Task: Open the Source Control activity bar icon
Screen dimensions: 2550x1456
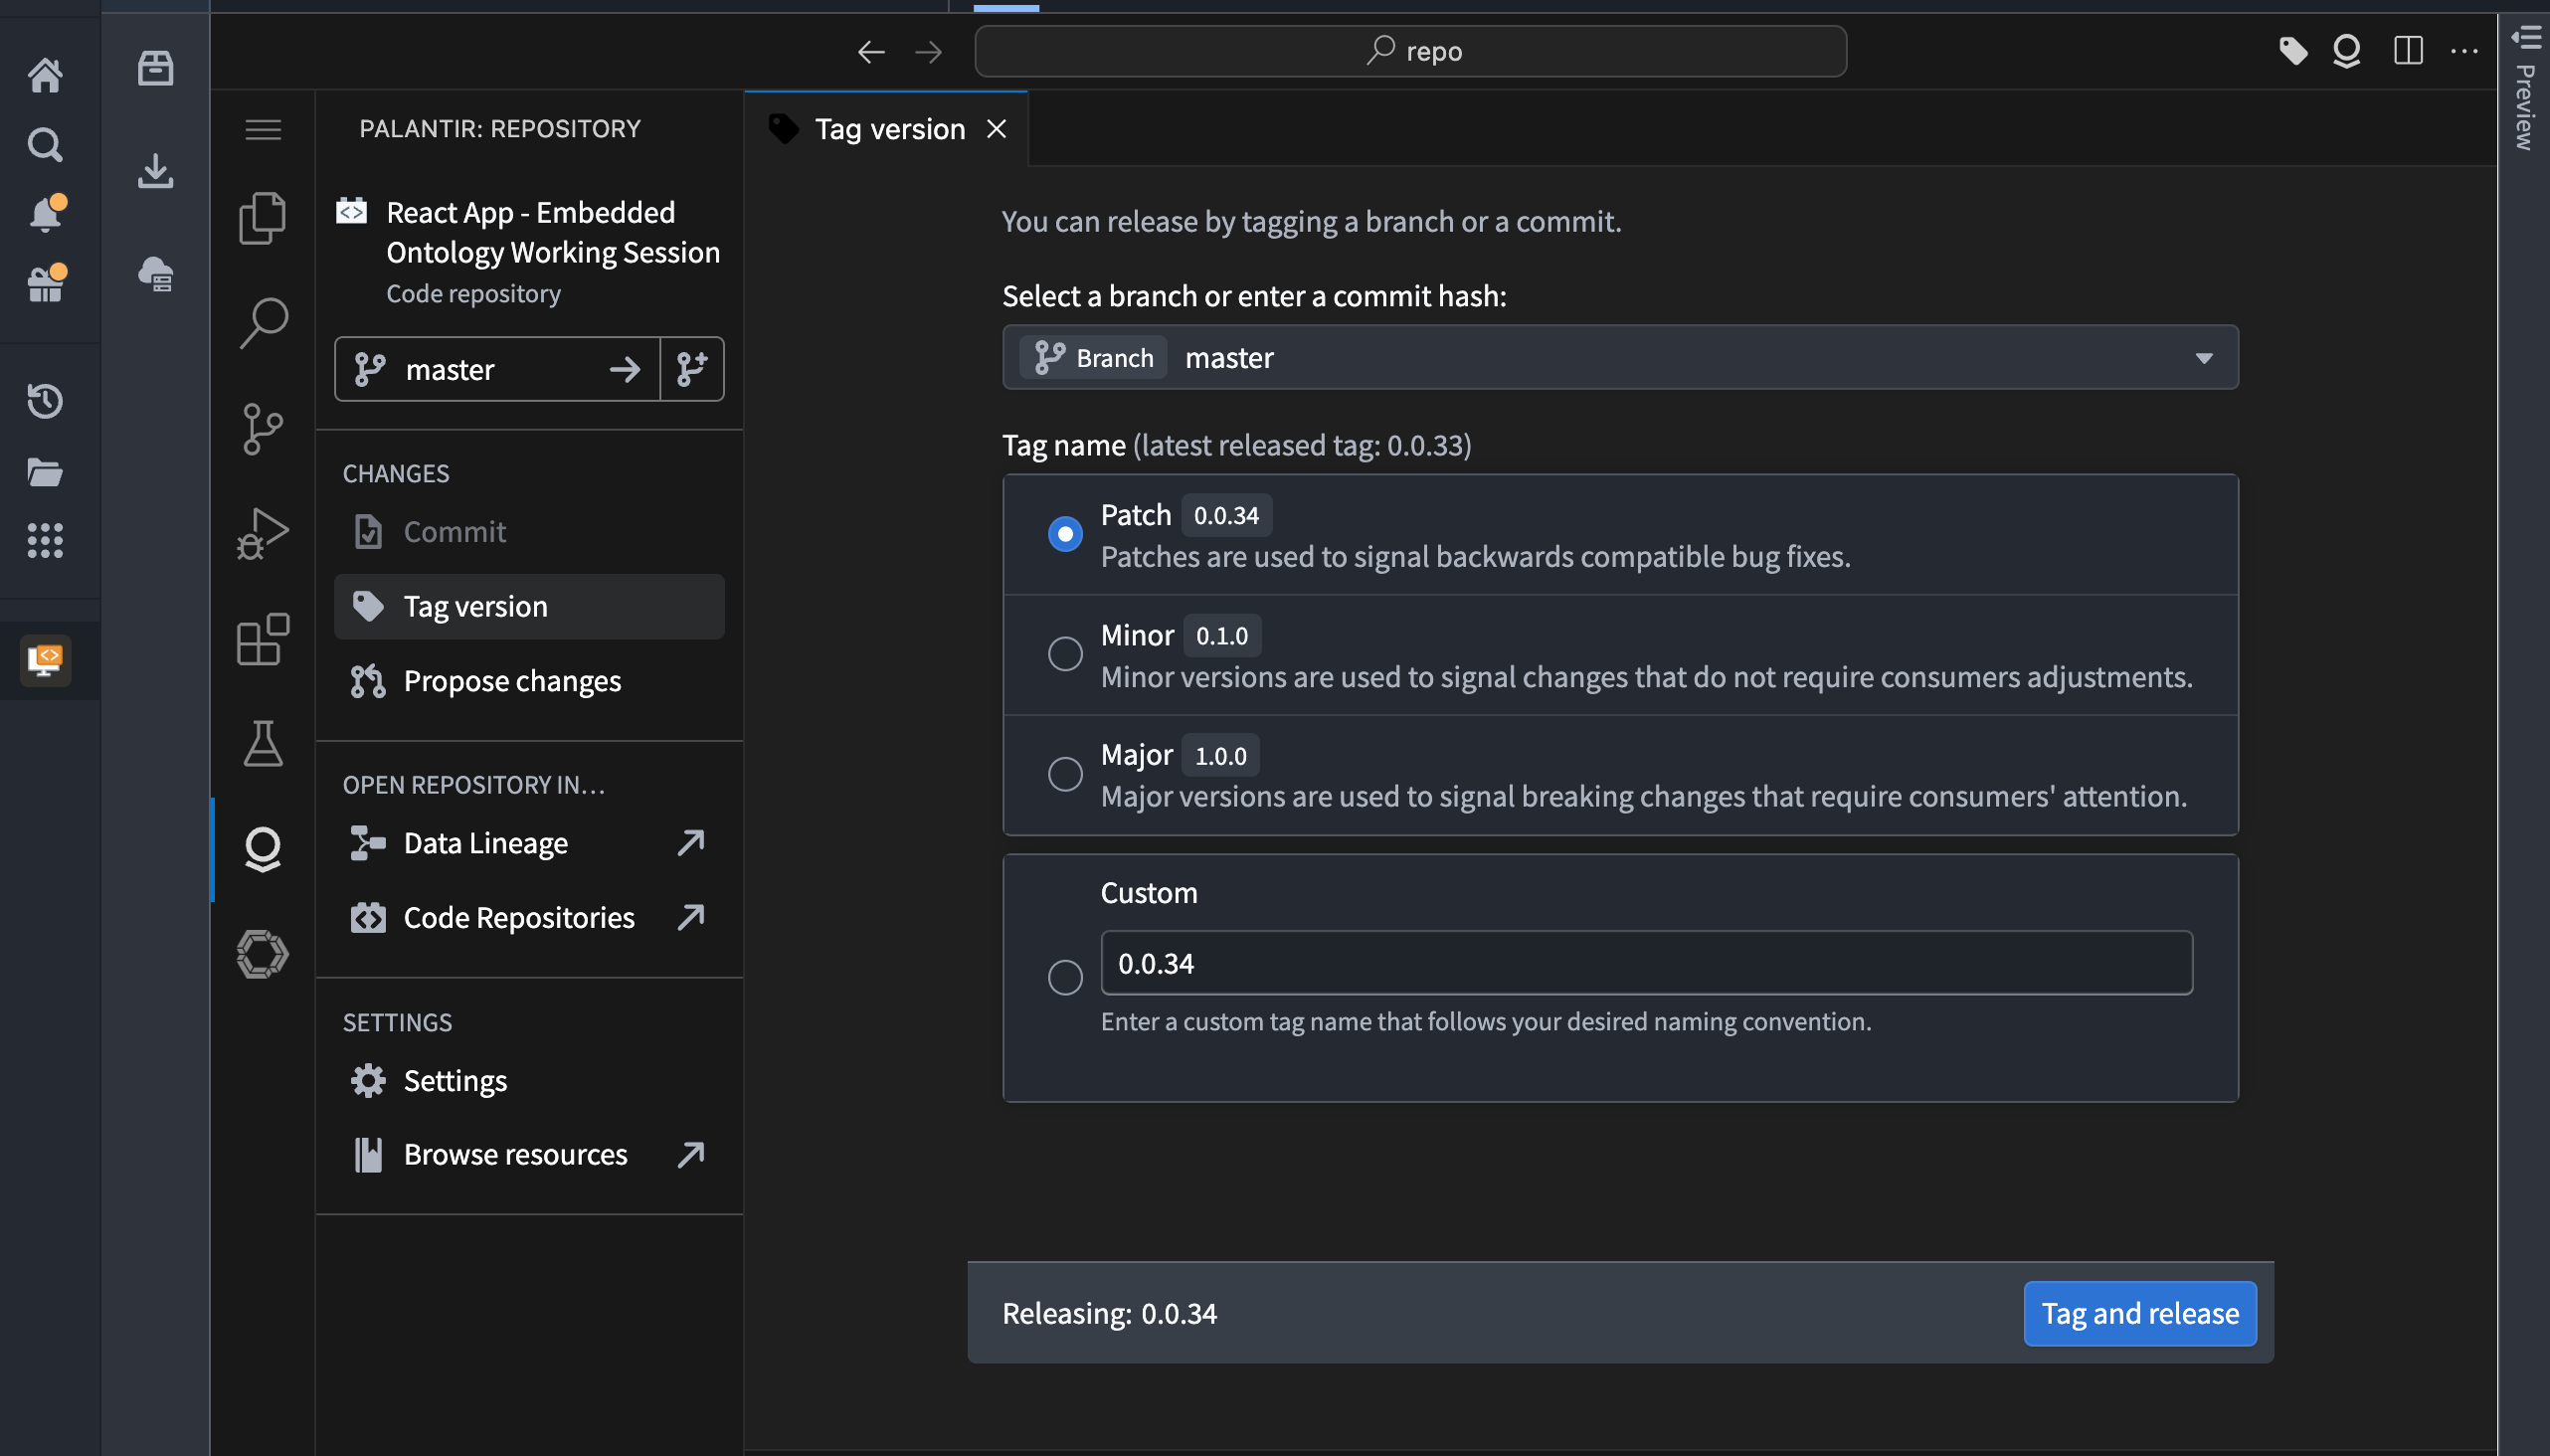Action: click(x=262, y=429)
